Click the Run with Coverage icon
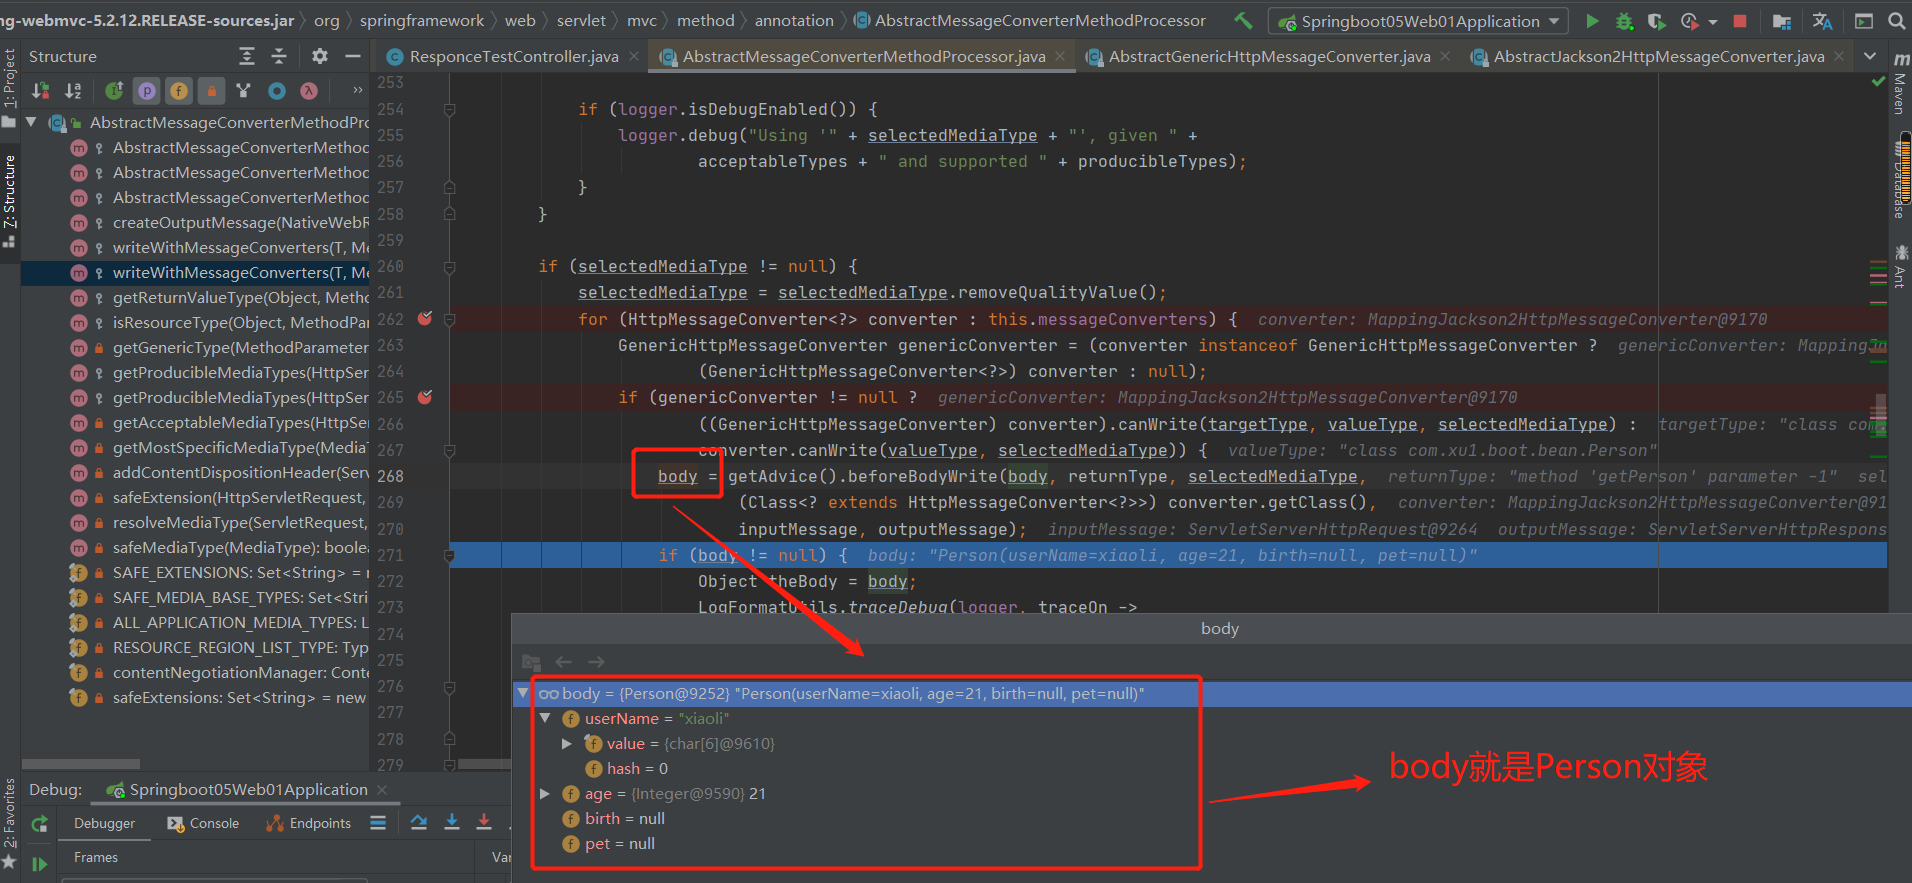 pyautogui.click(x=1656, y=21)
